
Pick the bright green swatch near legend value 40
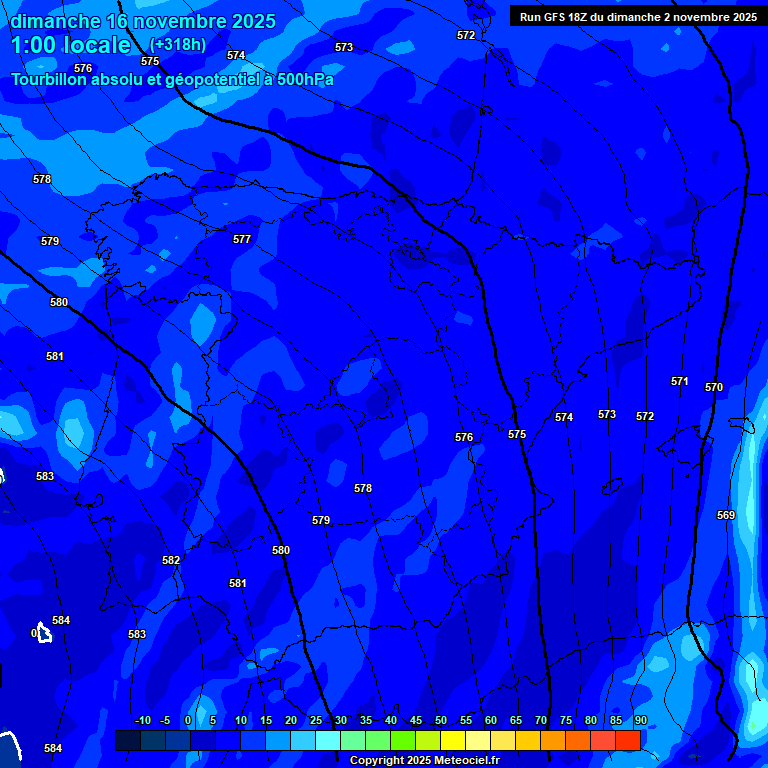pos(403,740)
